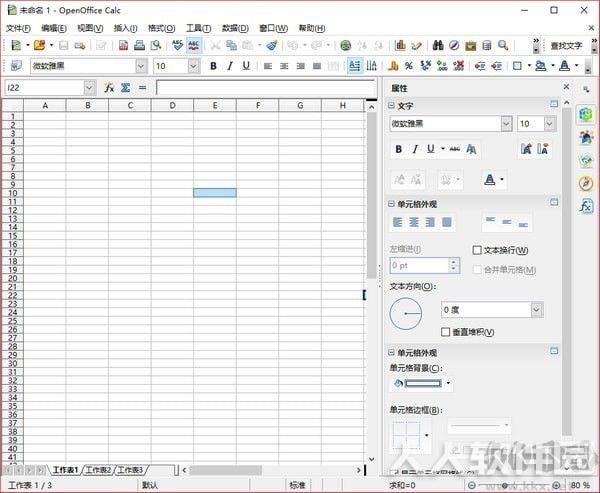Viewport: 600px width, 493px height.
Task: Switch to 工作表3 sheet tab
Action: (x=130, y=470)
